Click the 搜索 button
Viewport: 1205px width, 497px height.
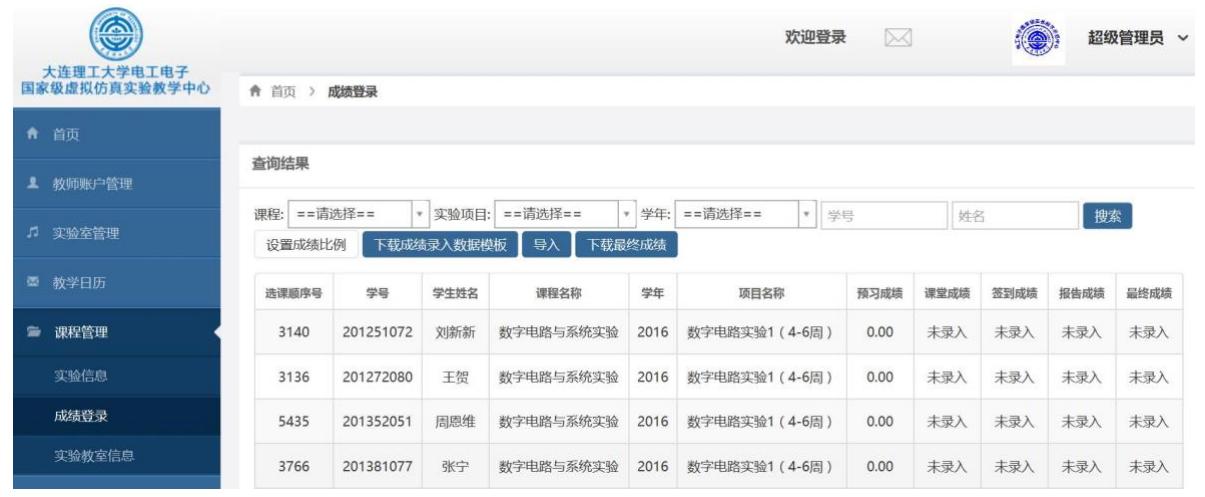tap(1107, 214)
